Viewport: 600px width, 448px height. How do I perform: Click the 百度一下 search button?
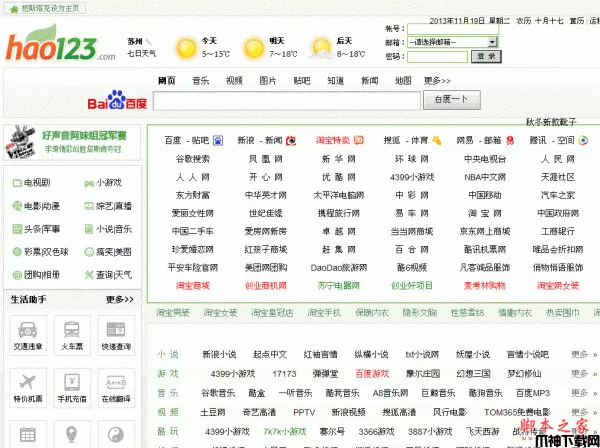pos(452,100)
